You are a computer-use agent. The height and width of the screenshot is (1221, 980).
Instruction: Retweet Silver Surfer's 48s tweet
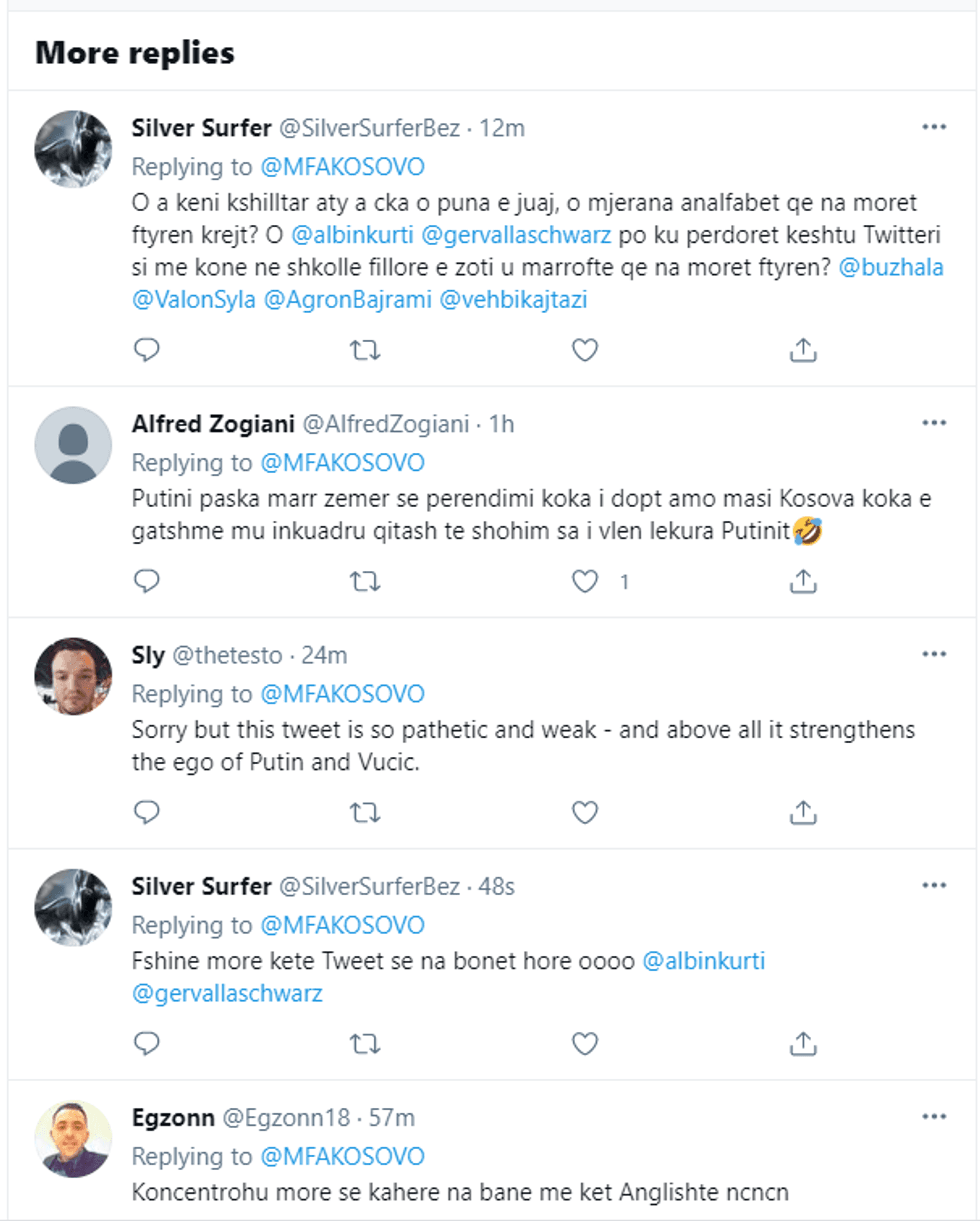tap(366, 1044)
